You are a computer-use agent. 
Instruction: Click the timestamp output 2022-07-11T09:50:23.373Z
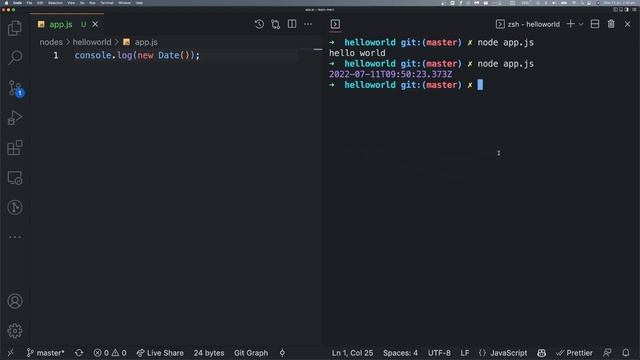point(390,74)
